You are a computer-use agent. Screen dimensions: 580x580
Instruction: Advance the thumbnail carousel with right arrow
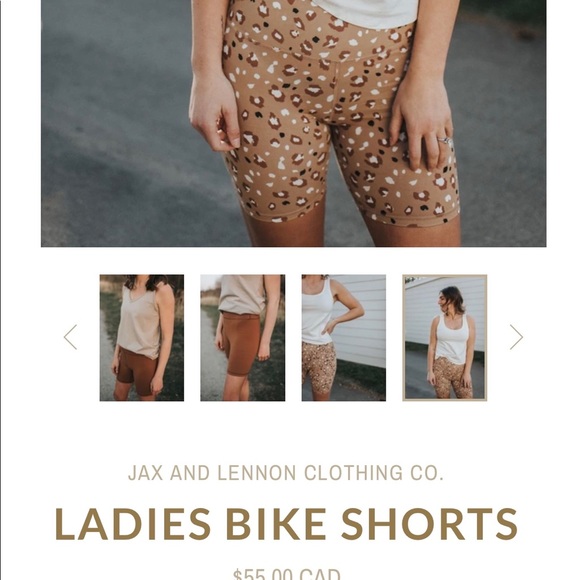(516, 337)
